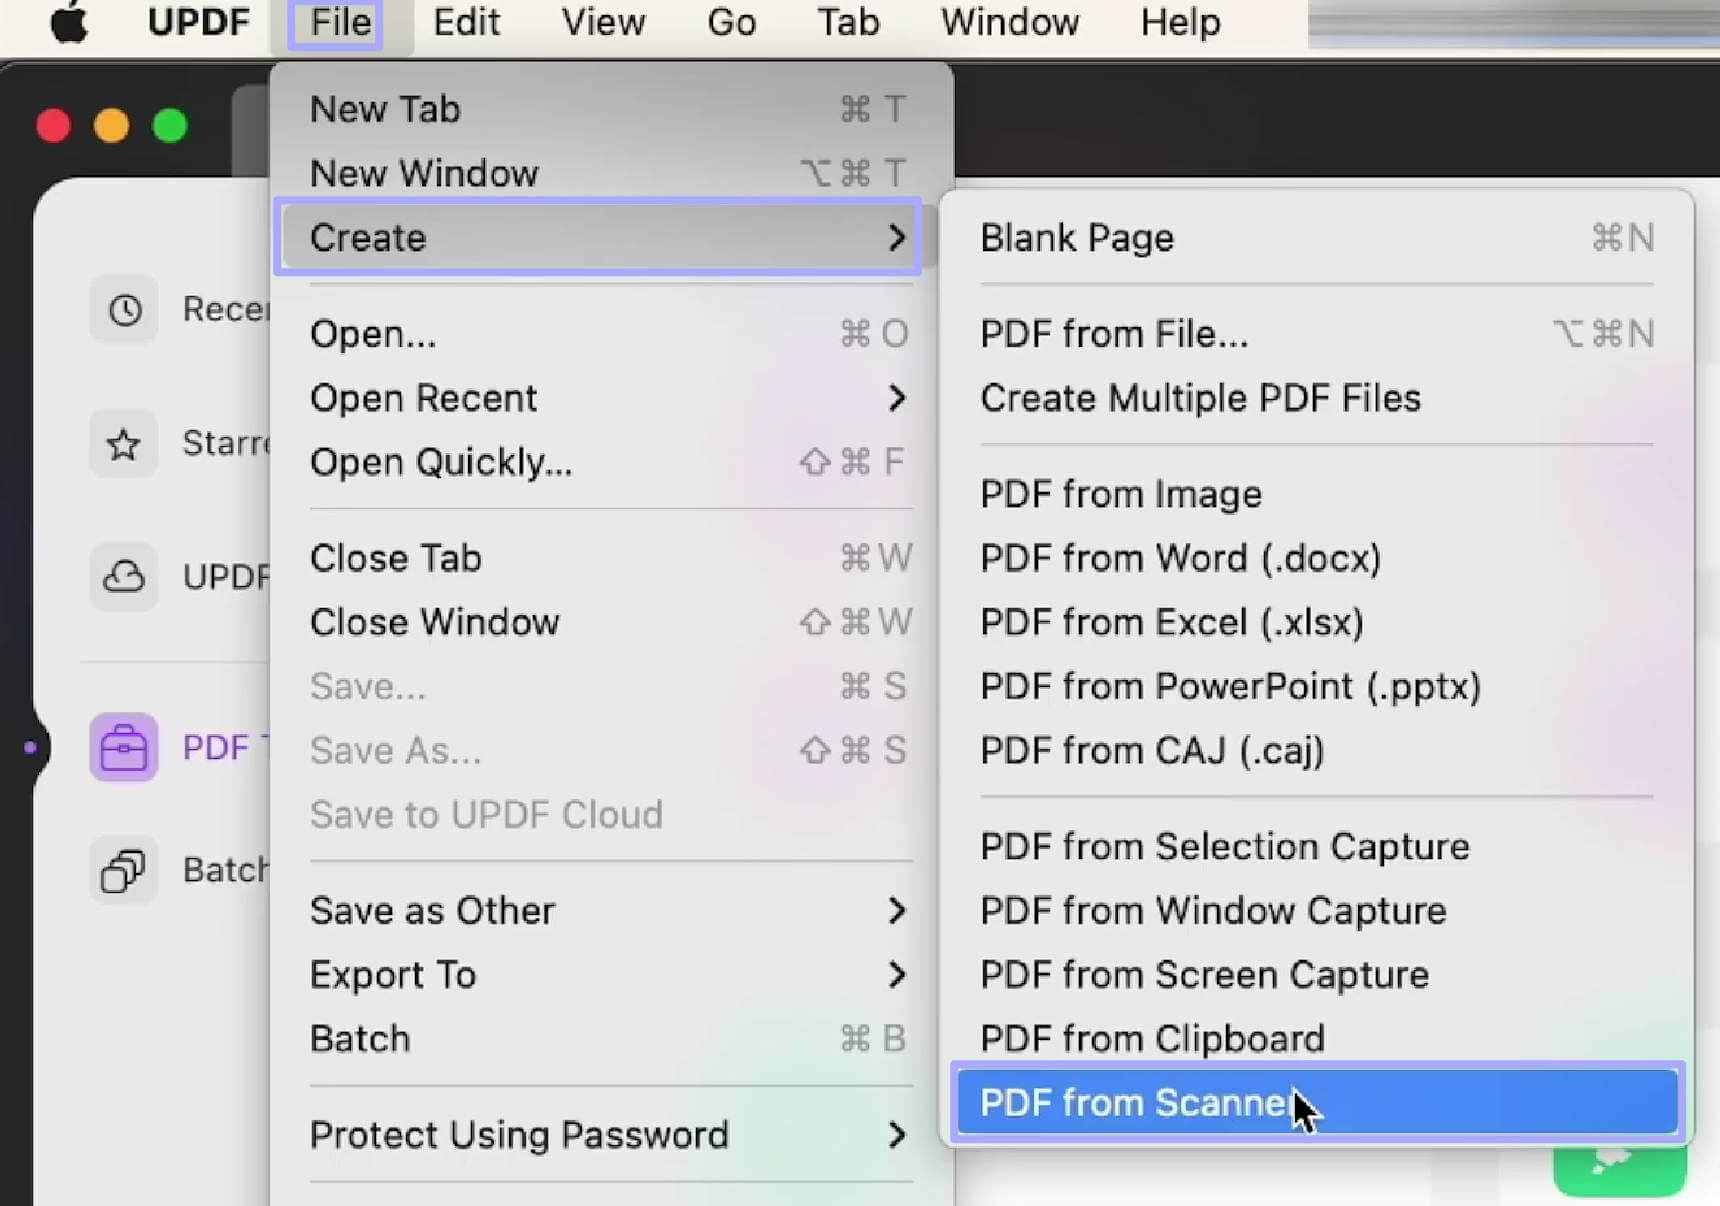This screenshot has height=1206, width=1720.
Task: Expand the Save as Other submenu
Action: click(x=433, y=910)
